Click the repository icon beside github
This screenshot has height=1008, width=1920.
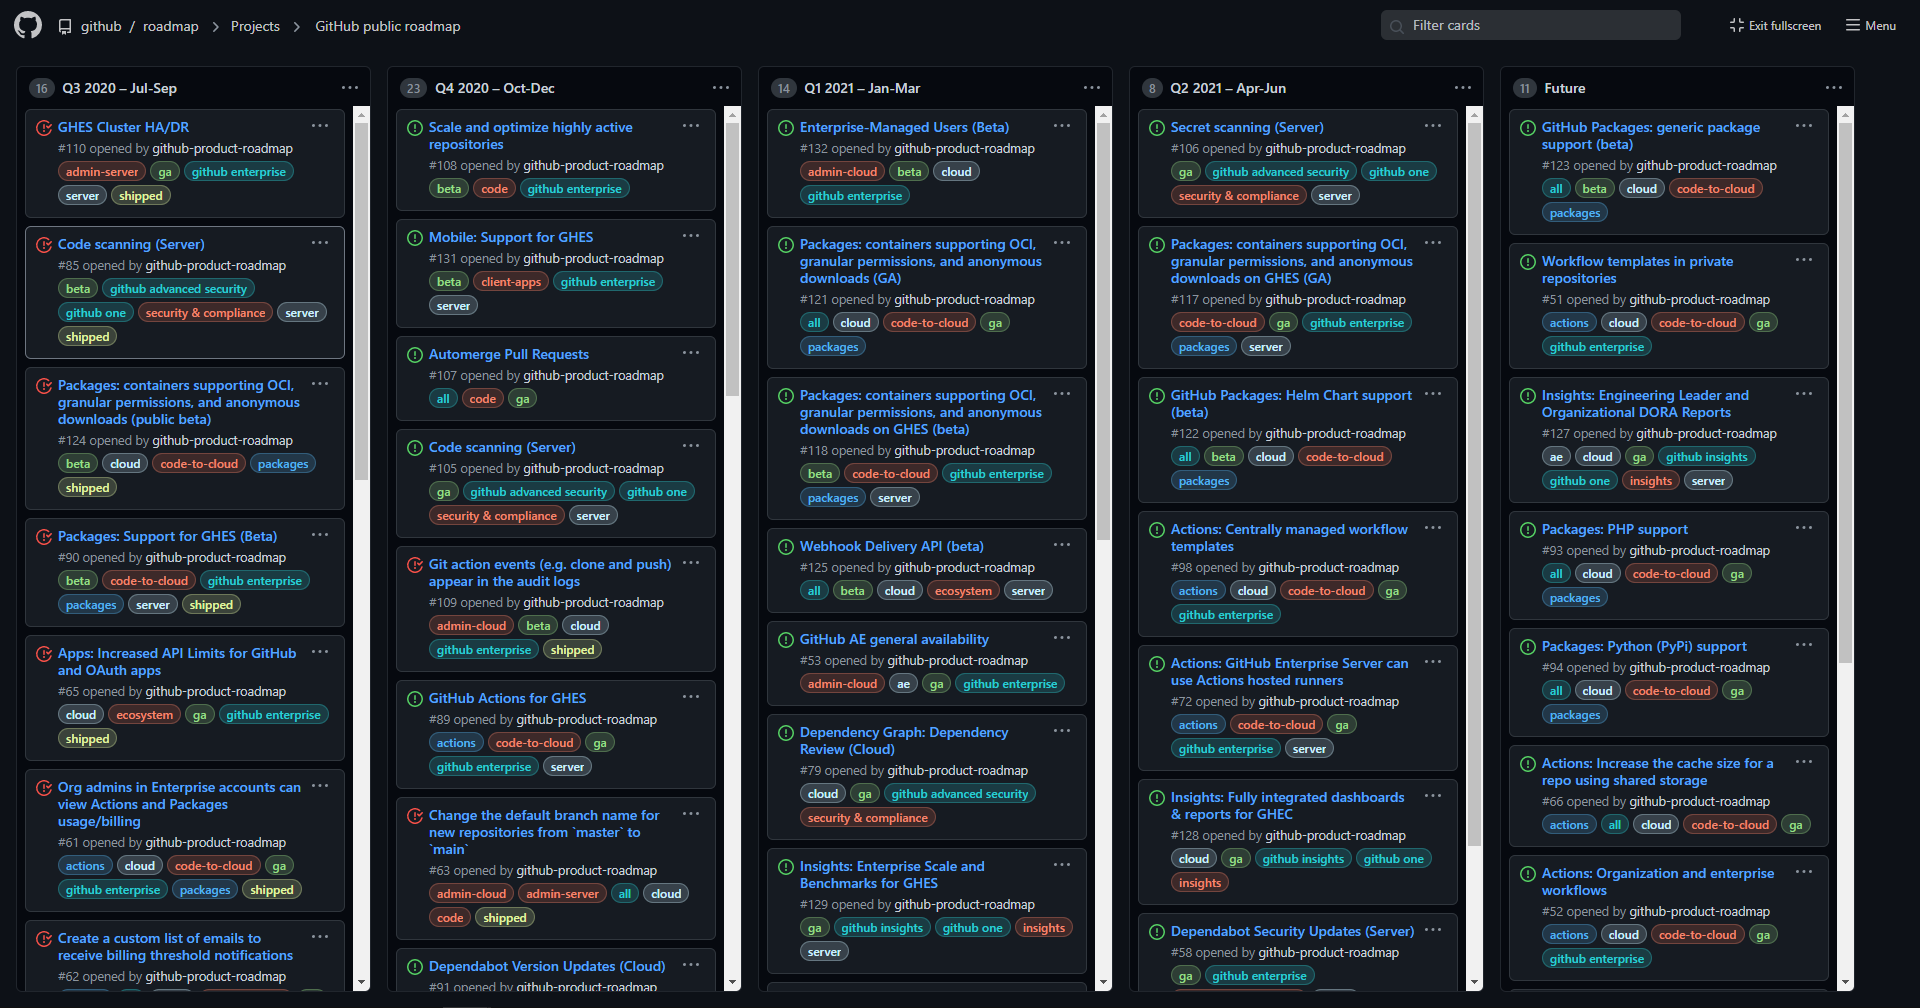coord(65,26)
